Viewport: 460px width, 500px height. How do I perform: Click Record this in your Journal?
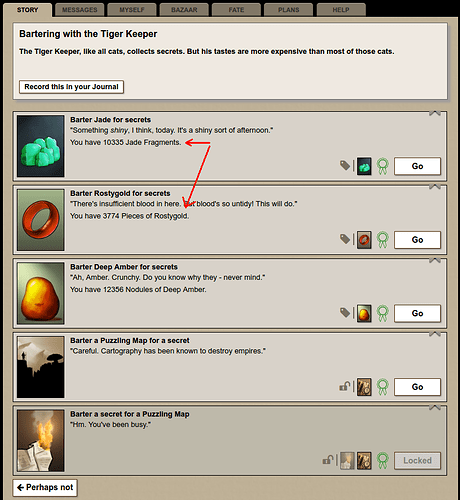71,87
